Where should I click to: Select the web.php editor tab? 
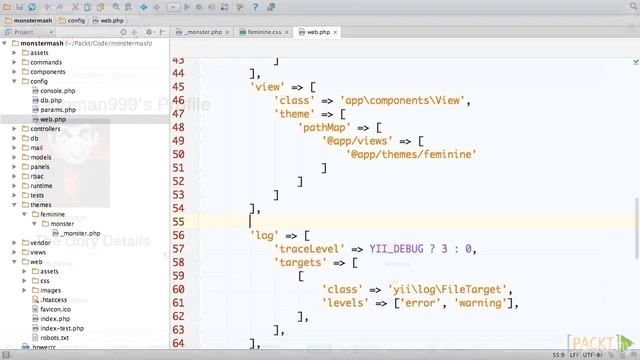click(x=317, y=32)
